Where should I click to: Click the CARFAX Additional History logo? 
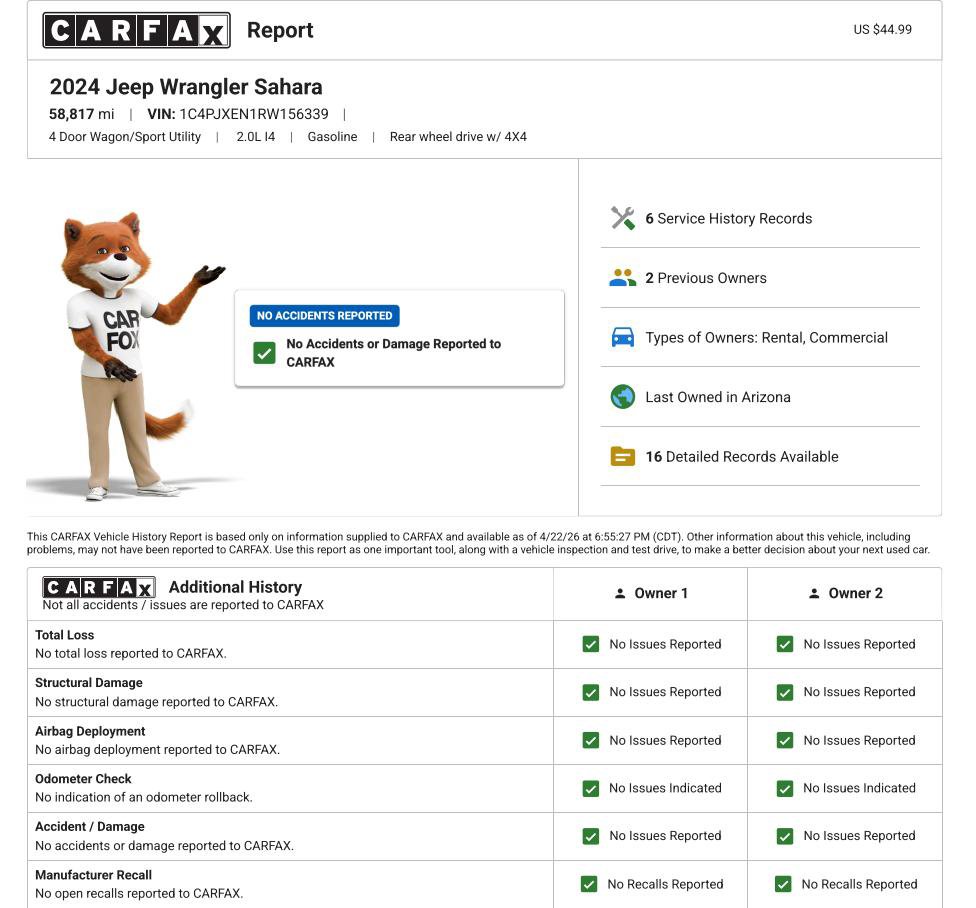[x=98, y=587]
